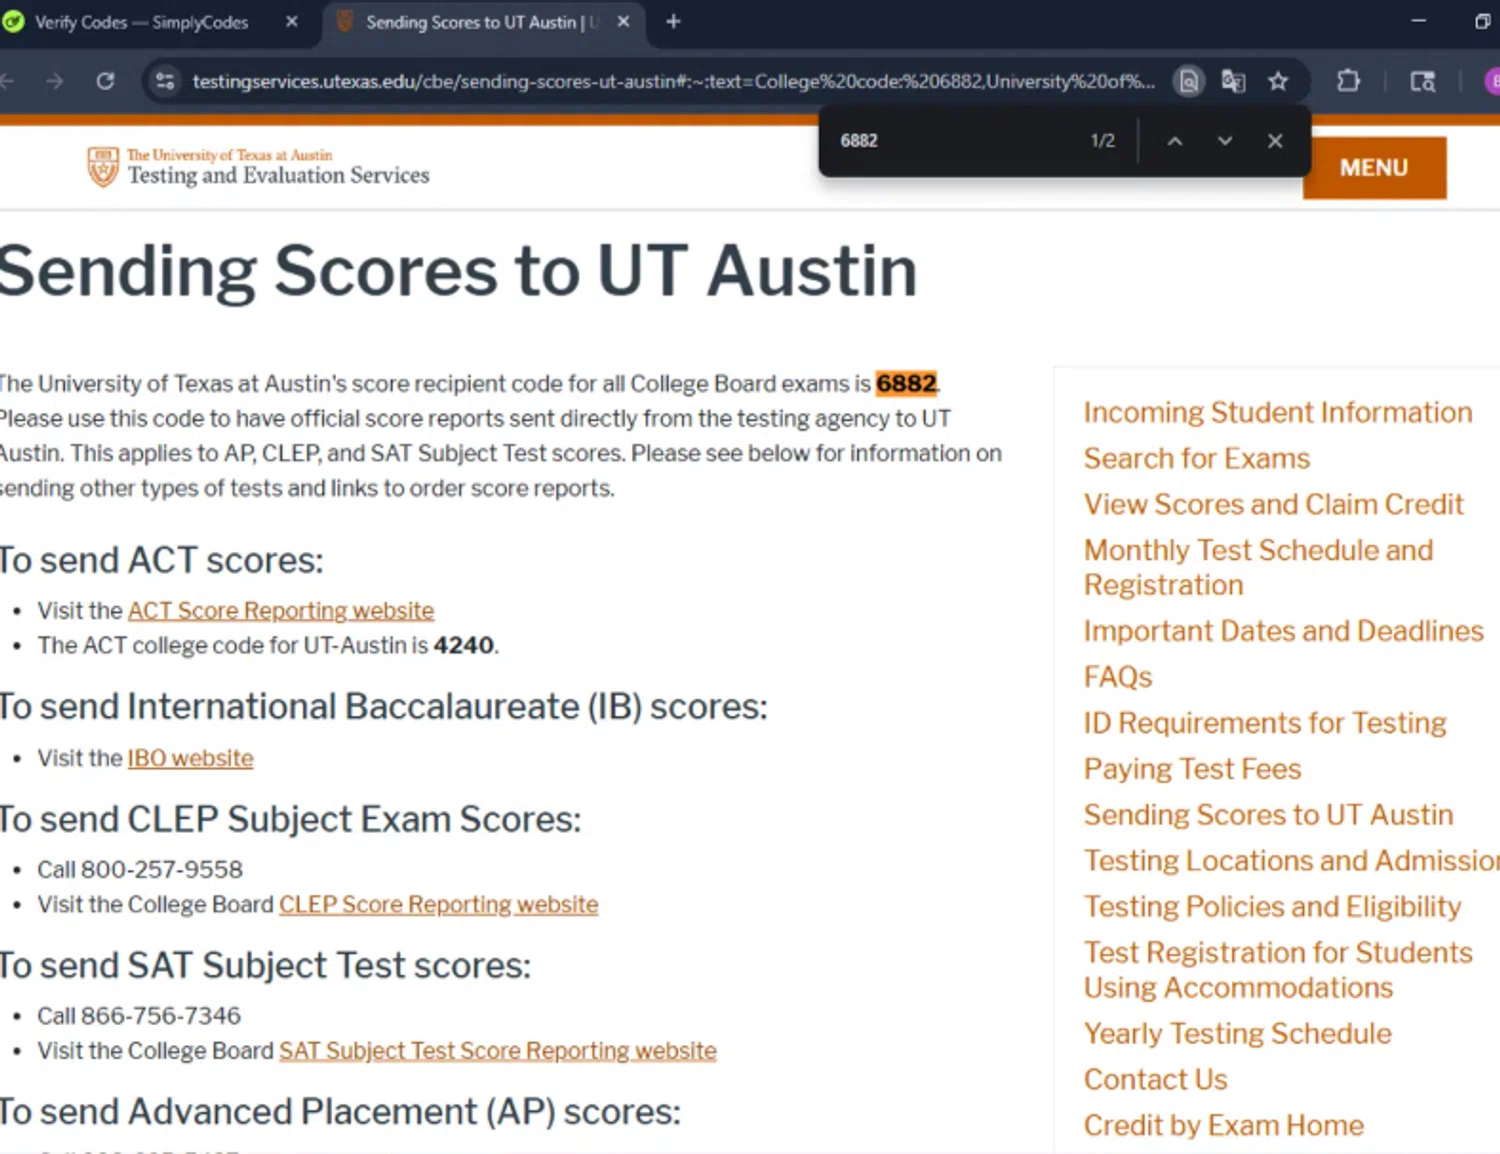1500x1154 pixels.
Task: Open Yearly Testing Schedule sidebar link
Action: tap(1238, 1033)
